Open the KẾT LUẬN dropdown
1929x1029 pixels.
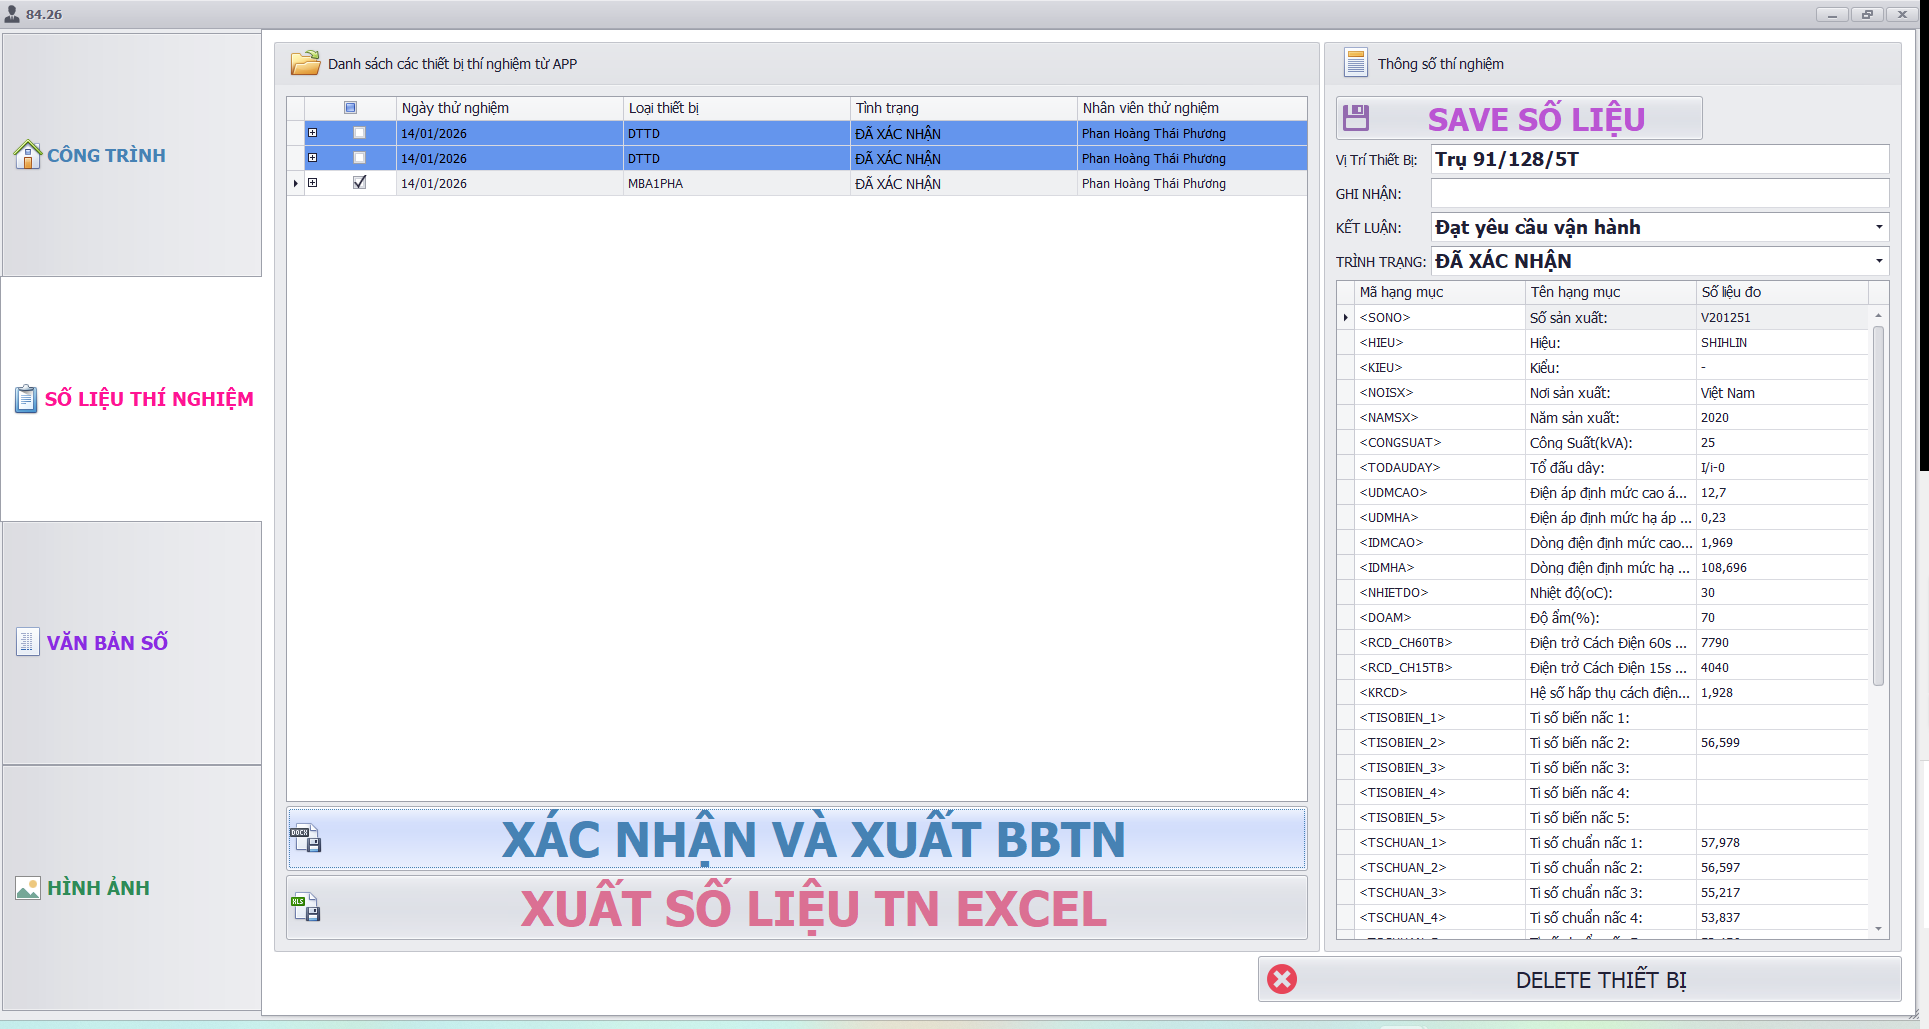point(1878,227)
